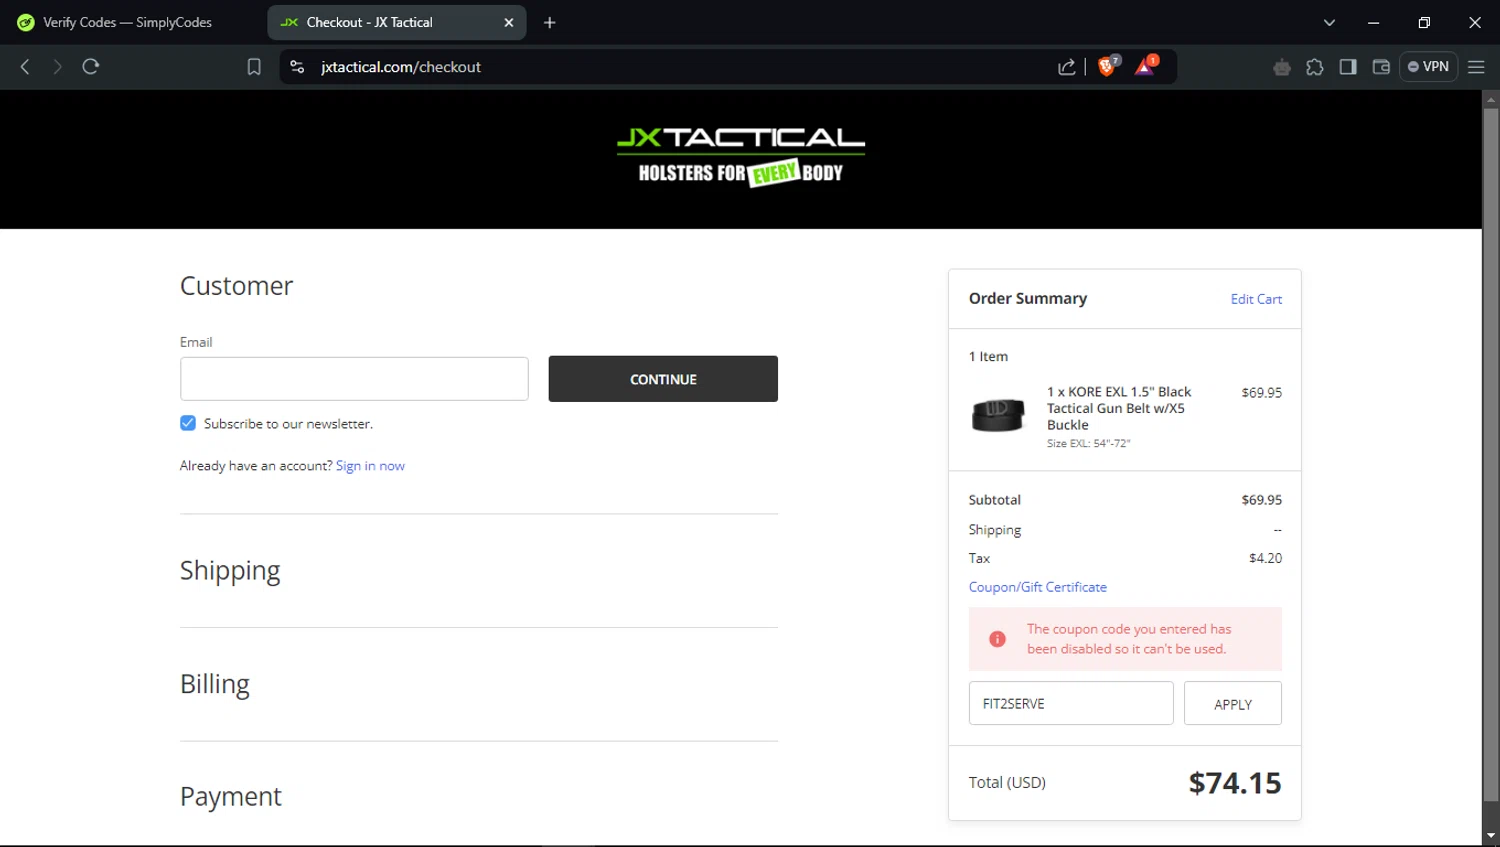
Task: Open Leo AI assistant icon in toolbar
Action: [1282, 67]
